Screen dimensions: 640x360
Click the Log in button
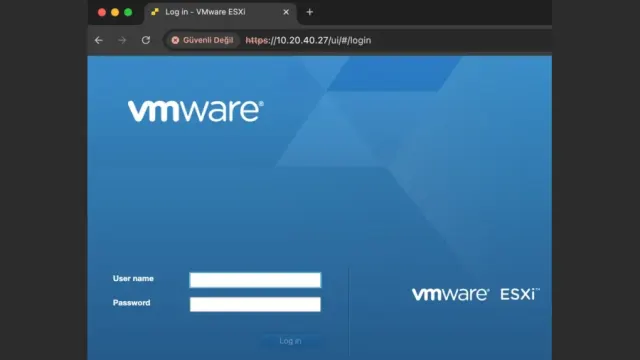[291, 341]
